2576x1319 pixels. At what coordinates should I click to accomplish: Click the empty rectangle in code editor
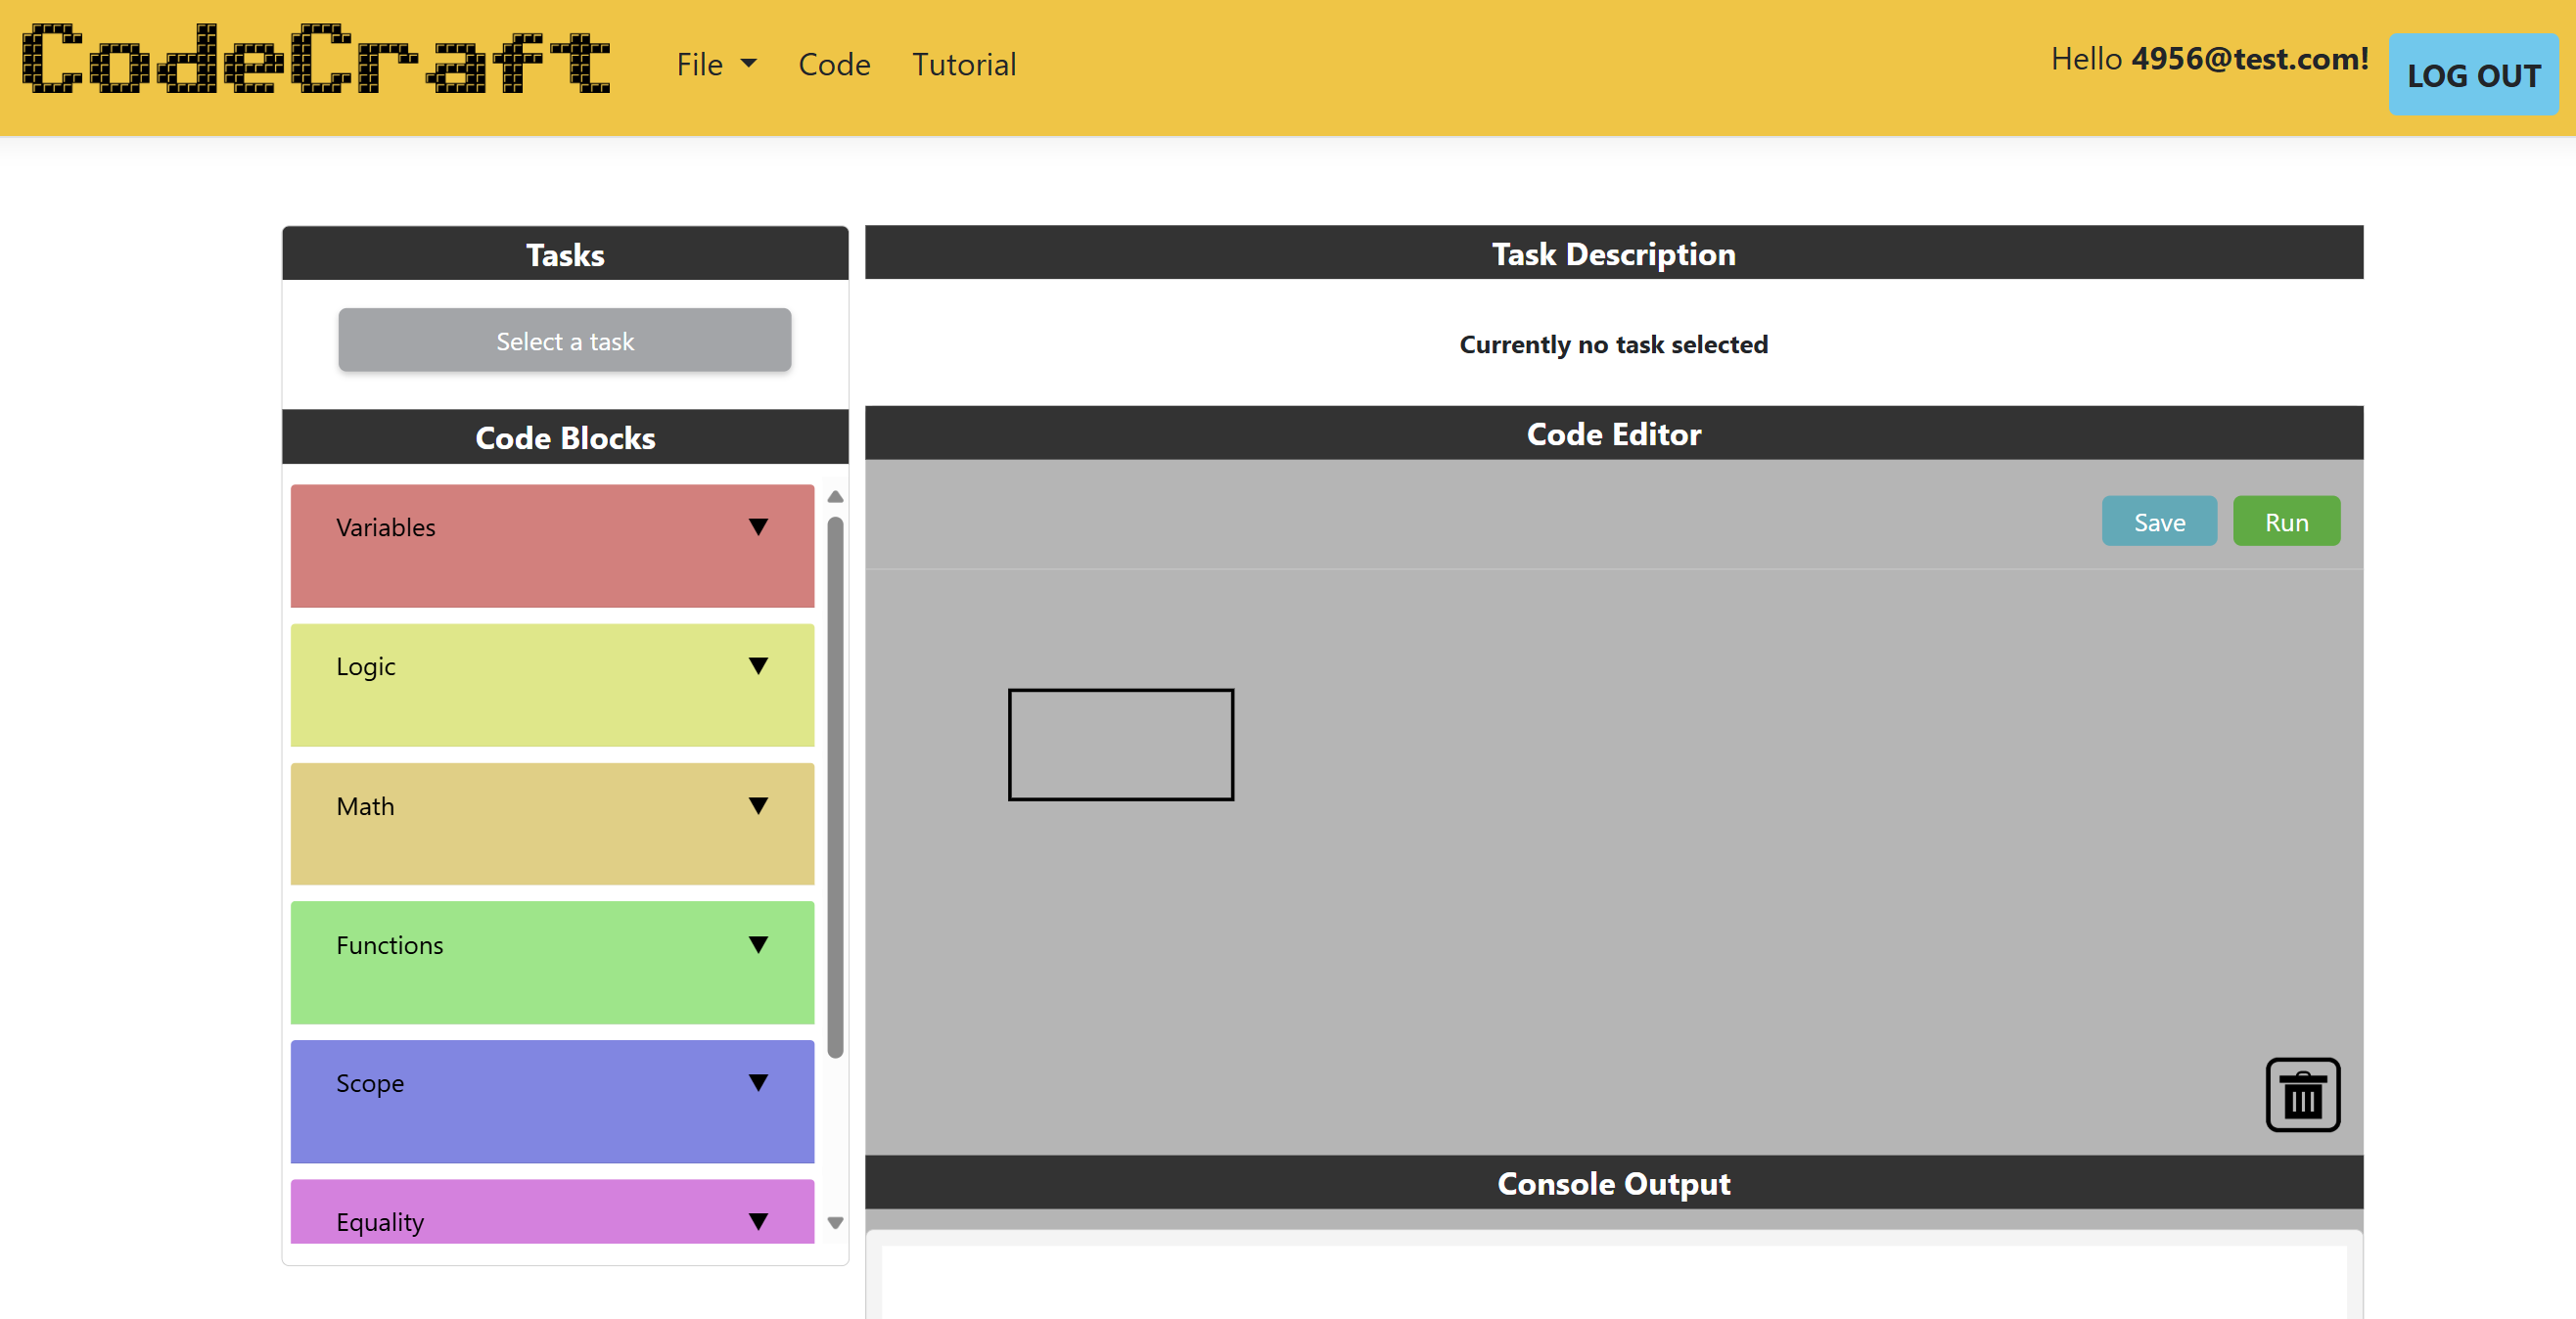1120,744
